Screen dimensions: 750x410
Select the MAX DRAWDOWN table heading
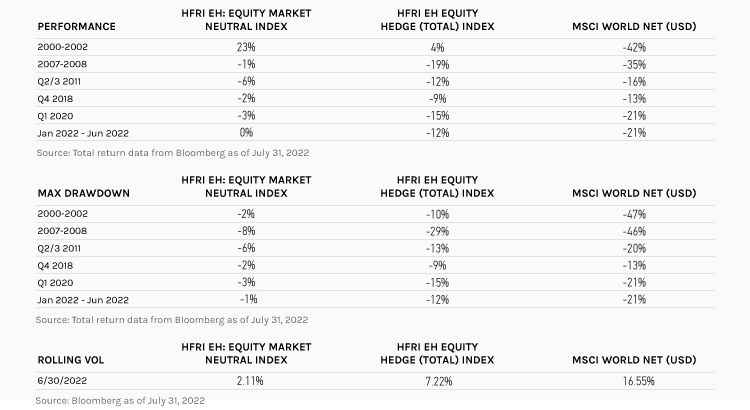[x=80, y=192]
